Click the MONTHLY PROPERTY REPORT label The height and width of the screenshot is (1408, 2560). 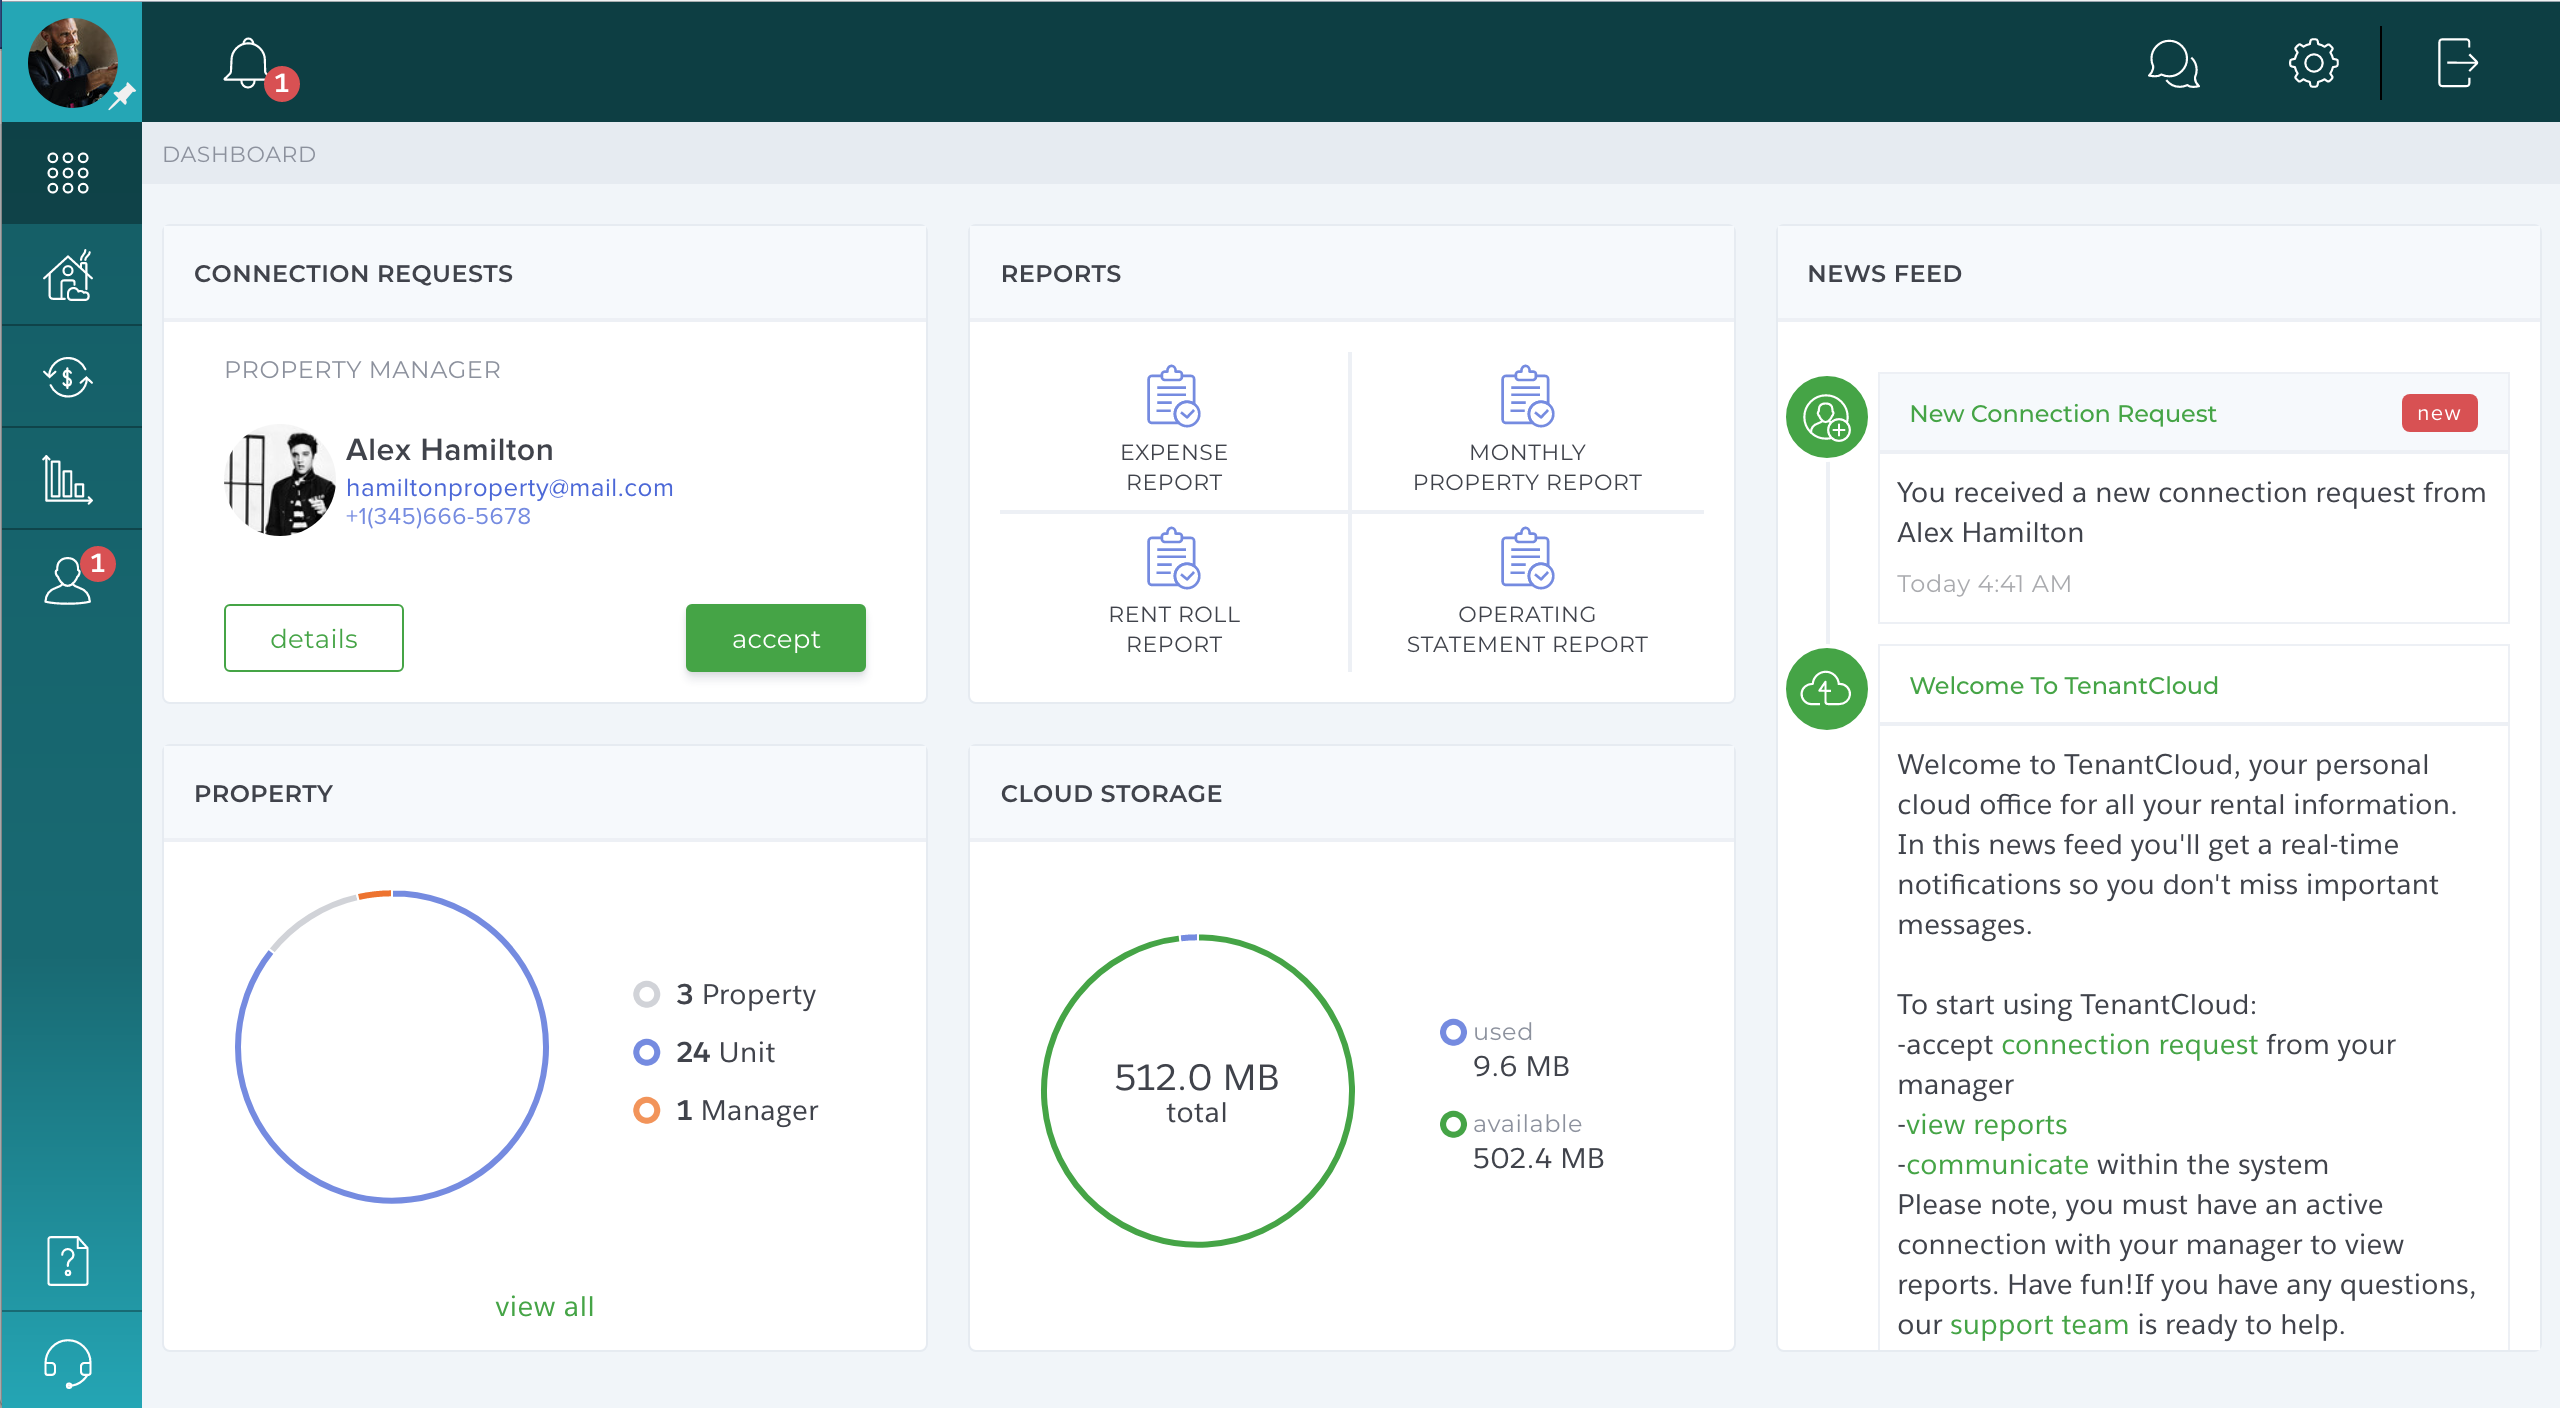[1527, 467]
